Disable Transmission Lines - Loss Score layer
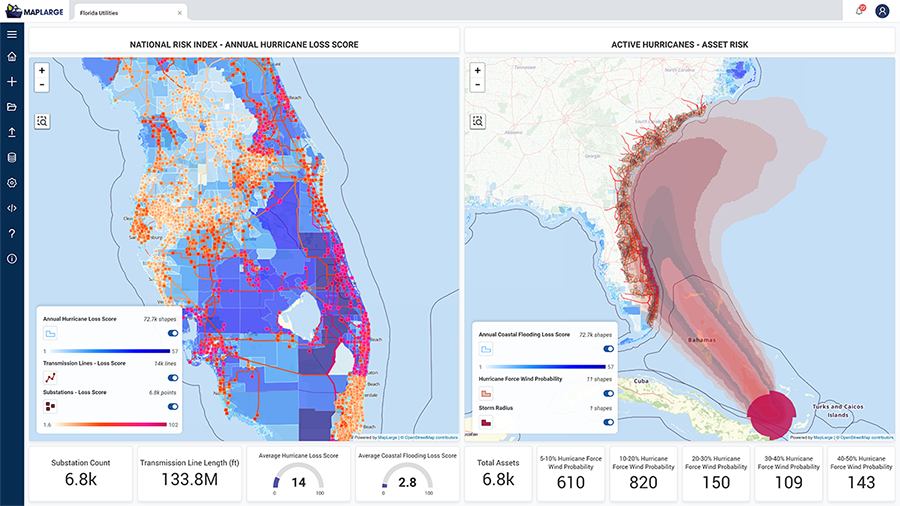Viewport: 900px width, 506px height. point(173,378)
